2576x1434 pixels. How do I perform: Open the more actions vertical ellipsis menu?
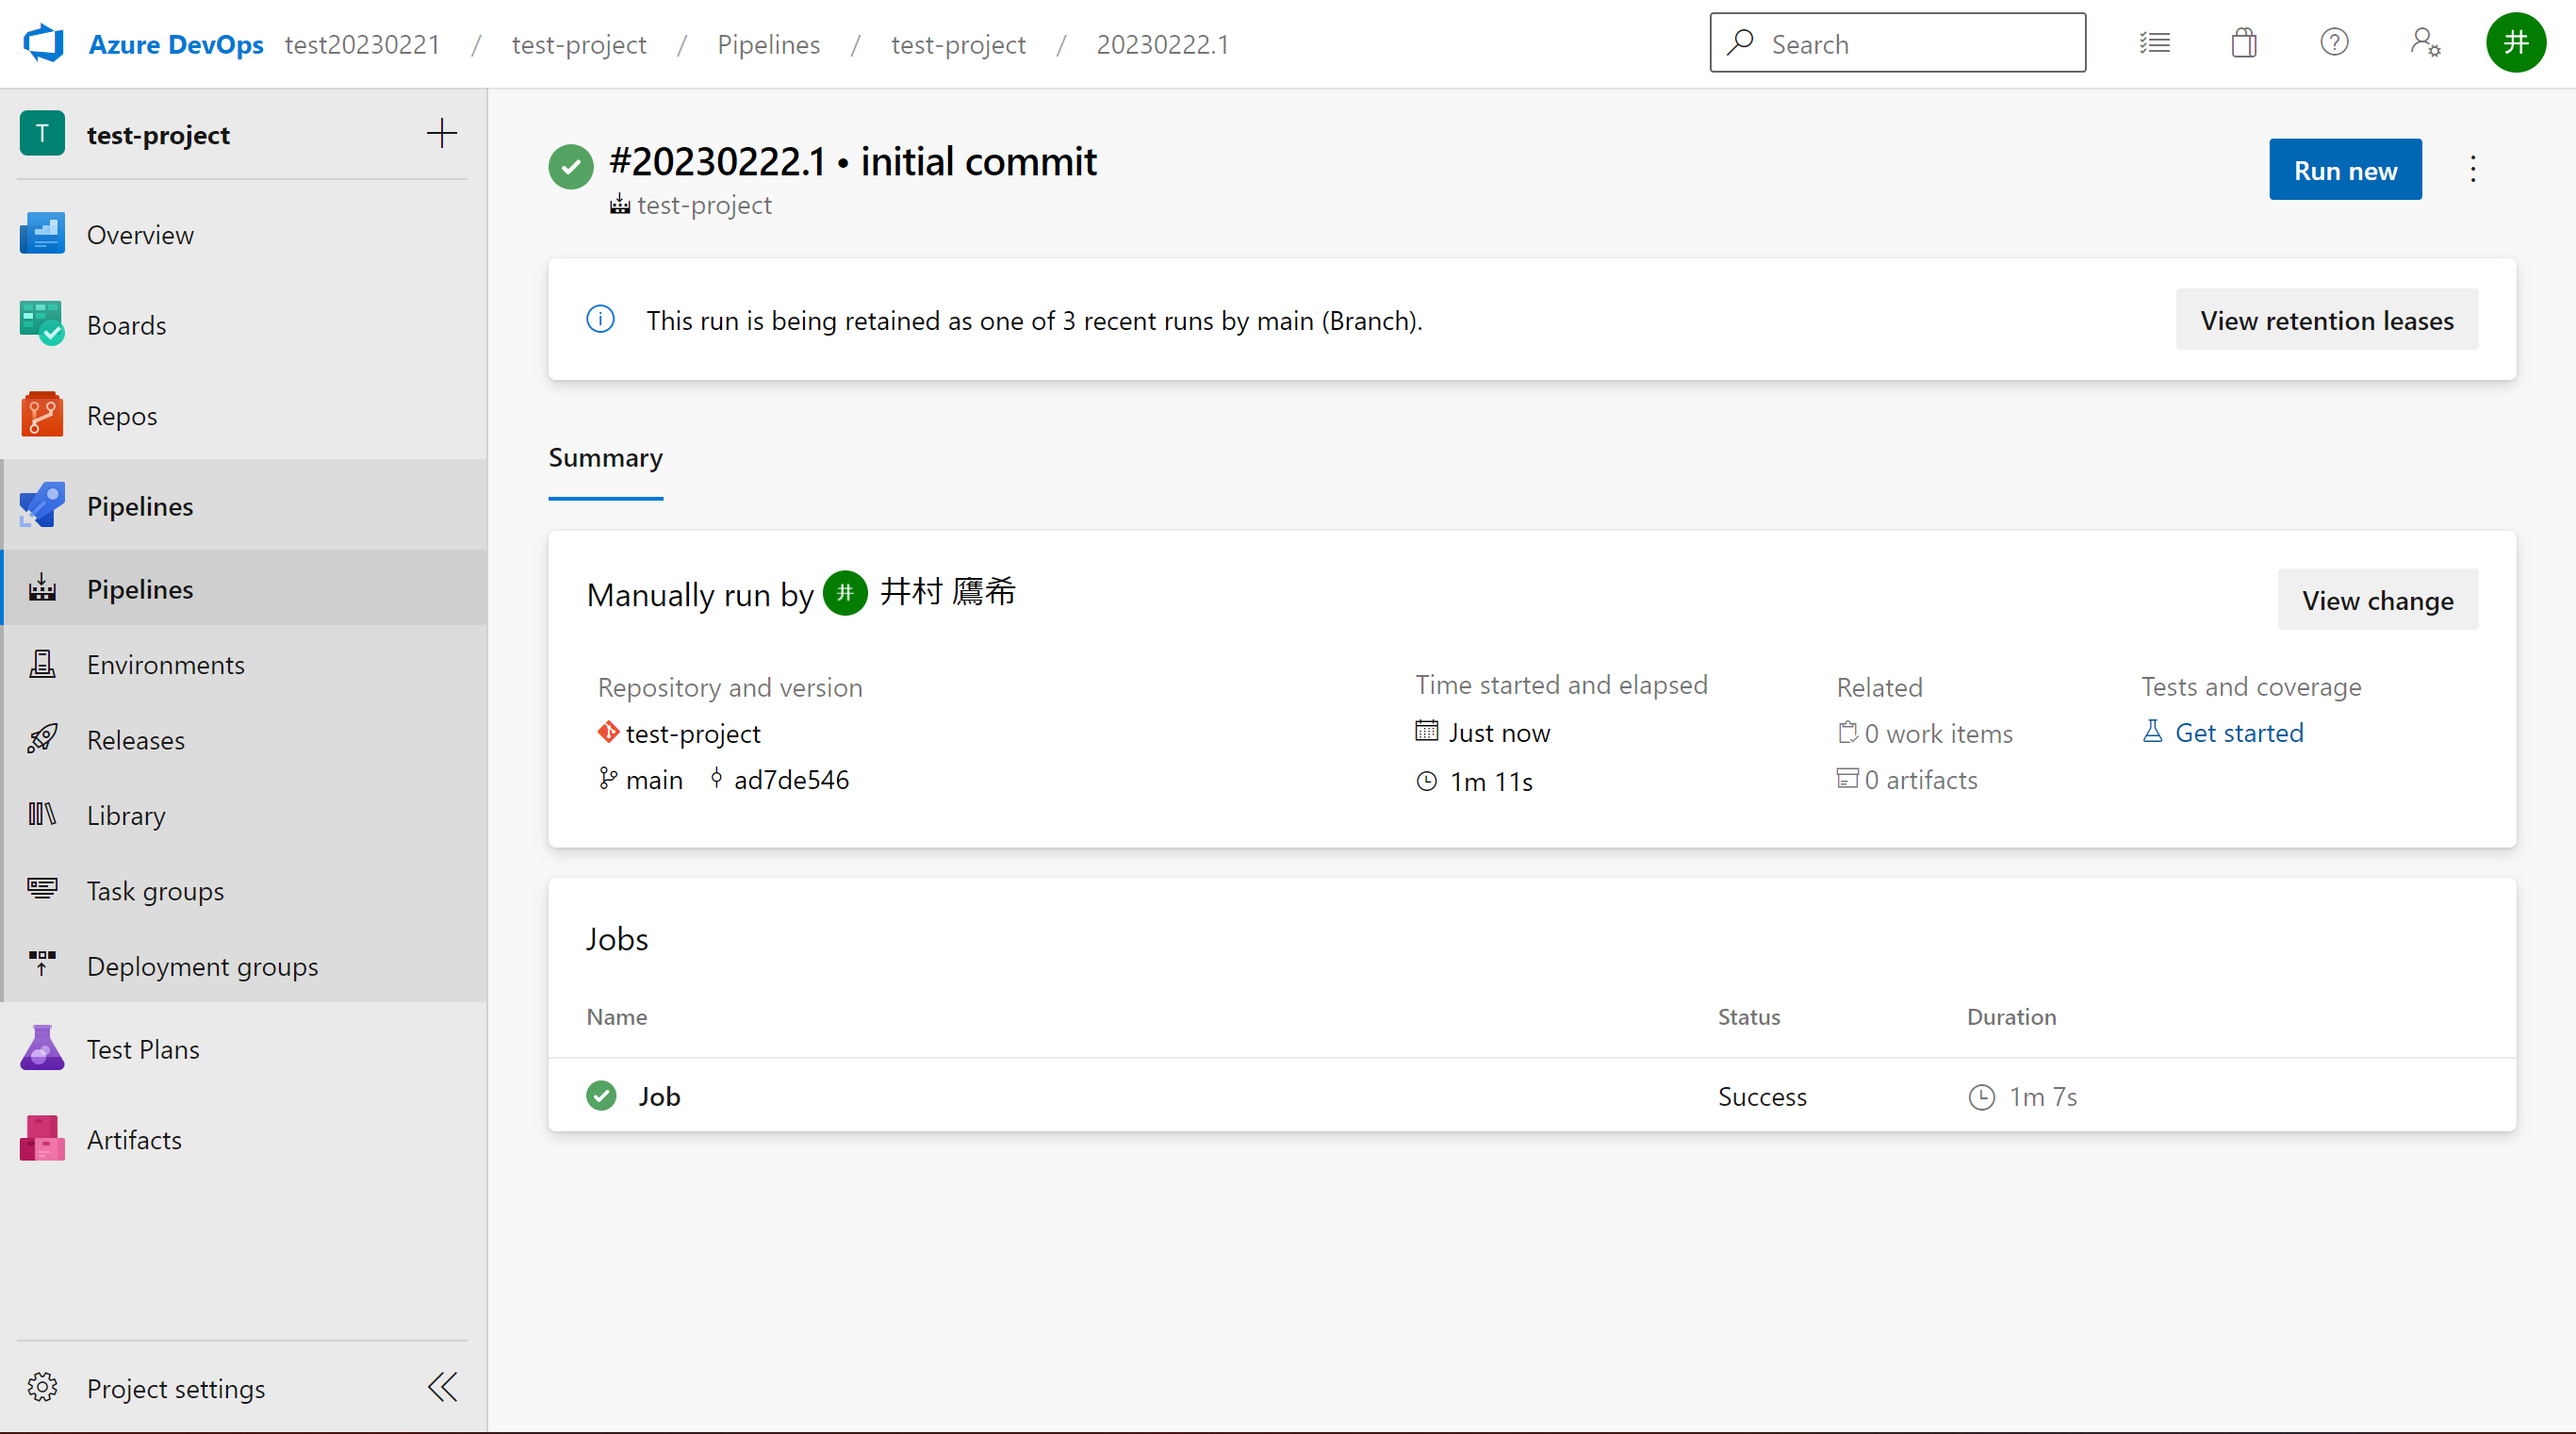point(2473,169)
